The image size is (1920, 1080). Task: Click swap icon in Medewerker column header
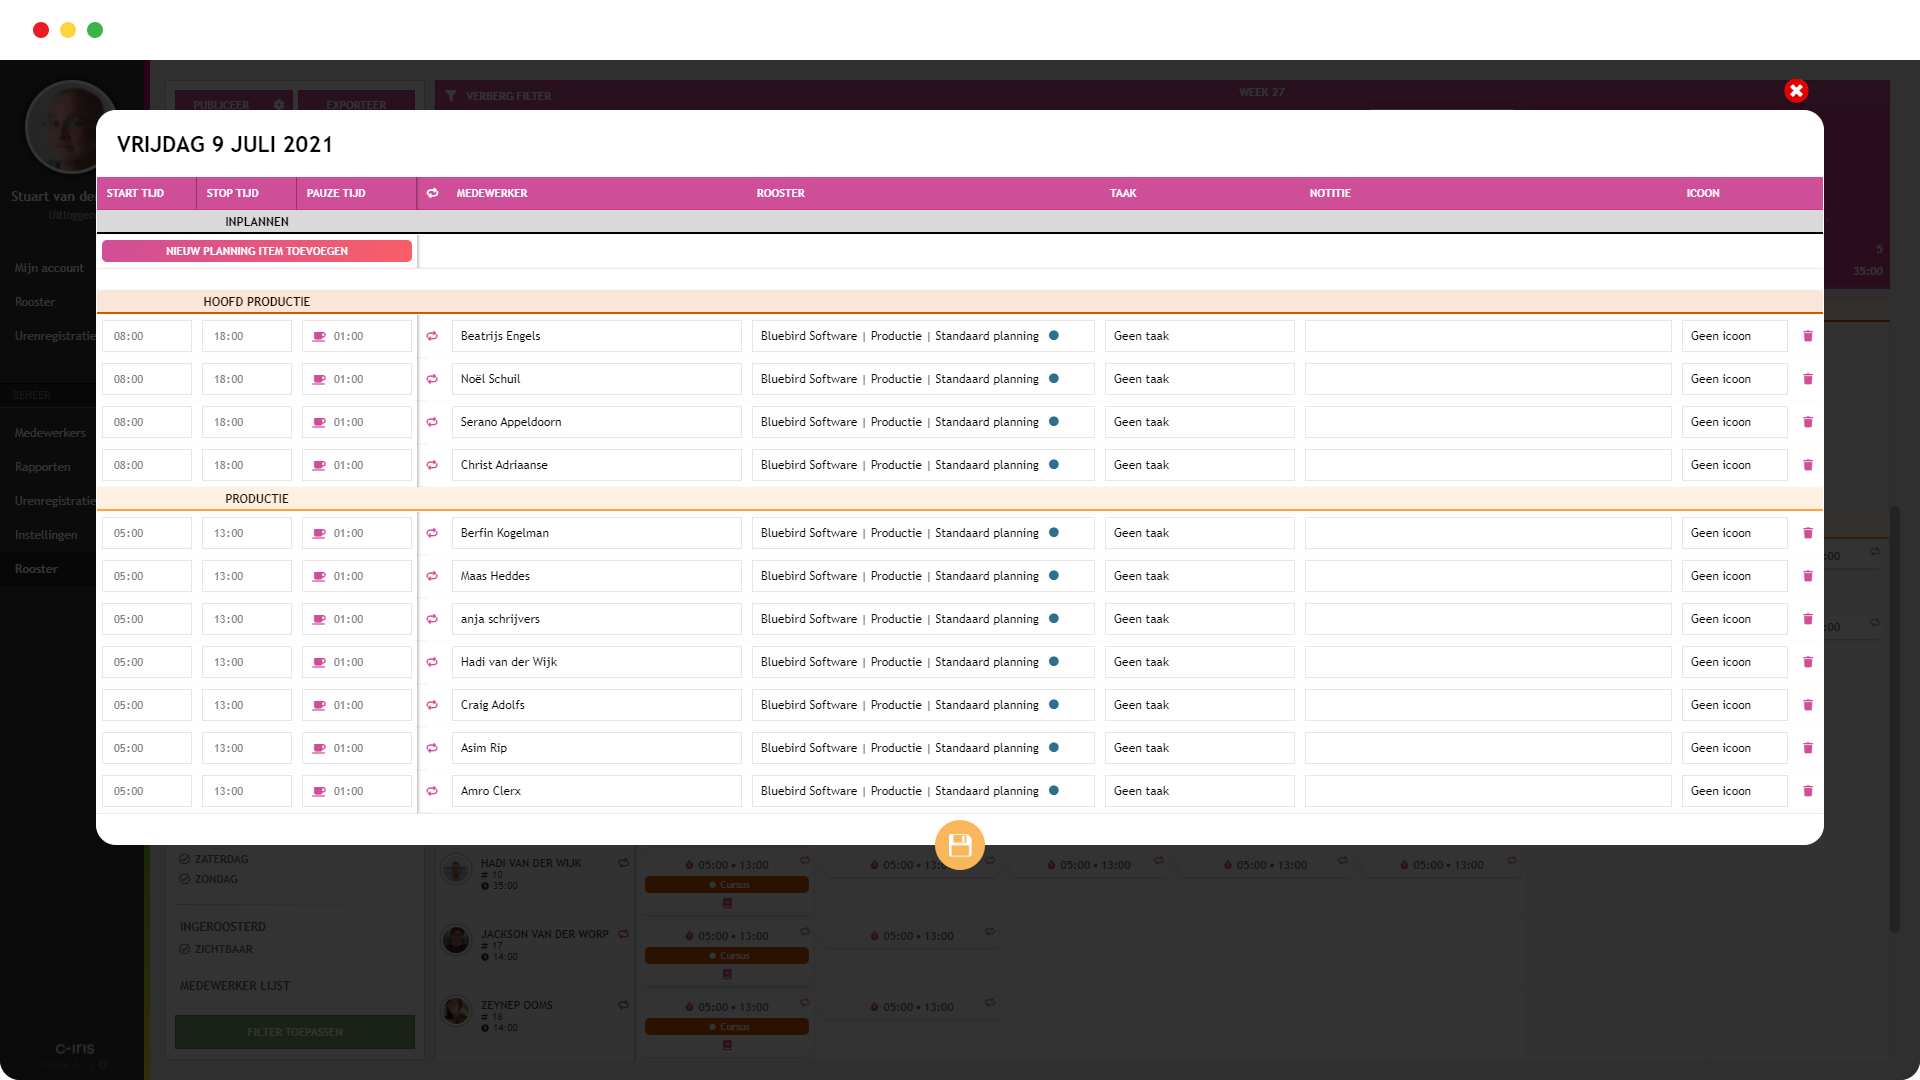(x=432, y=193)
